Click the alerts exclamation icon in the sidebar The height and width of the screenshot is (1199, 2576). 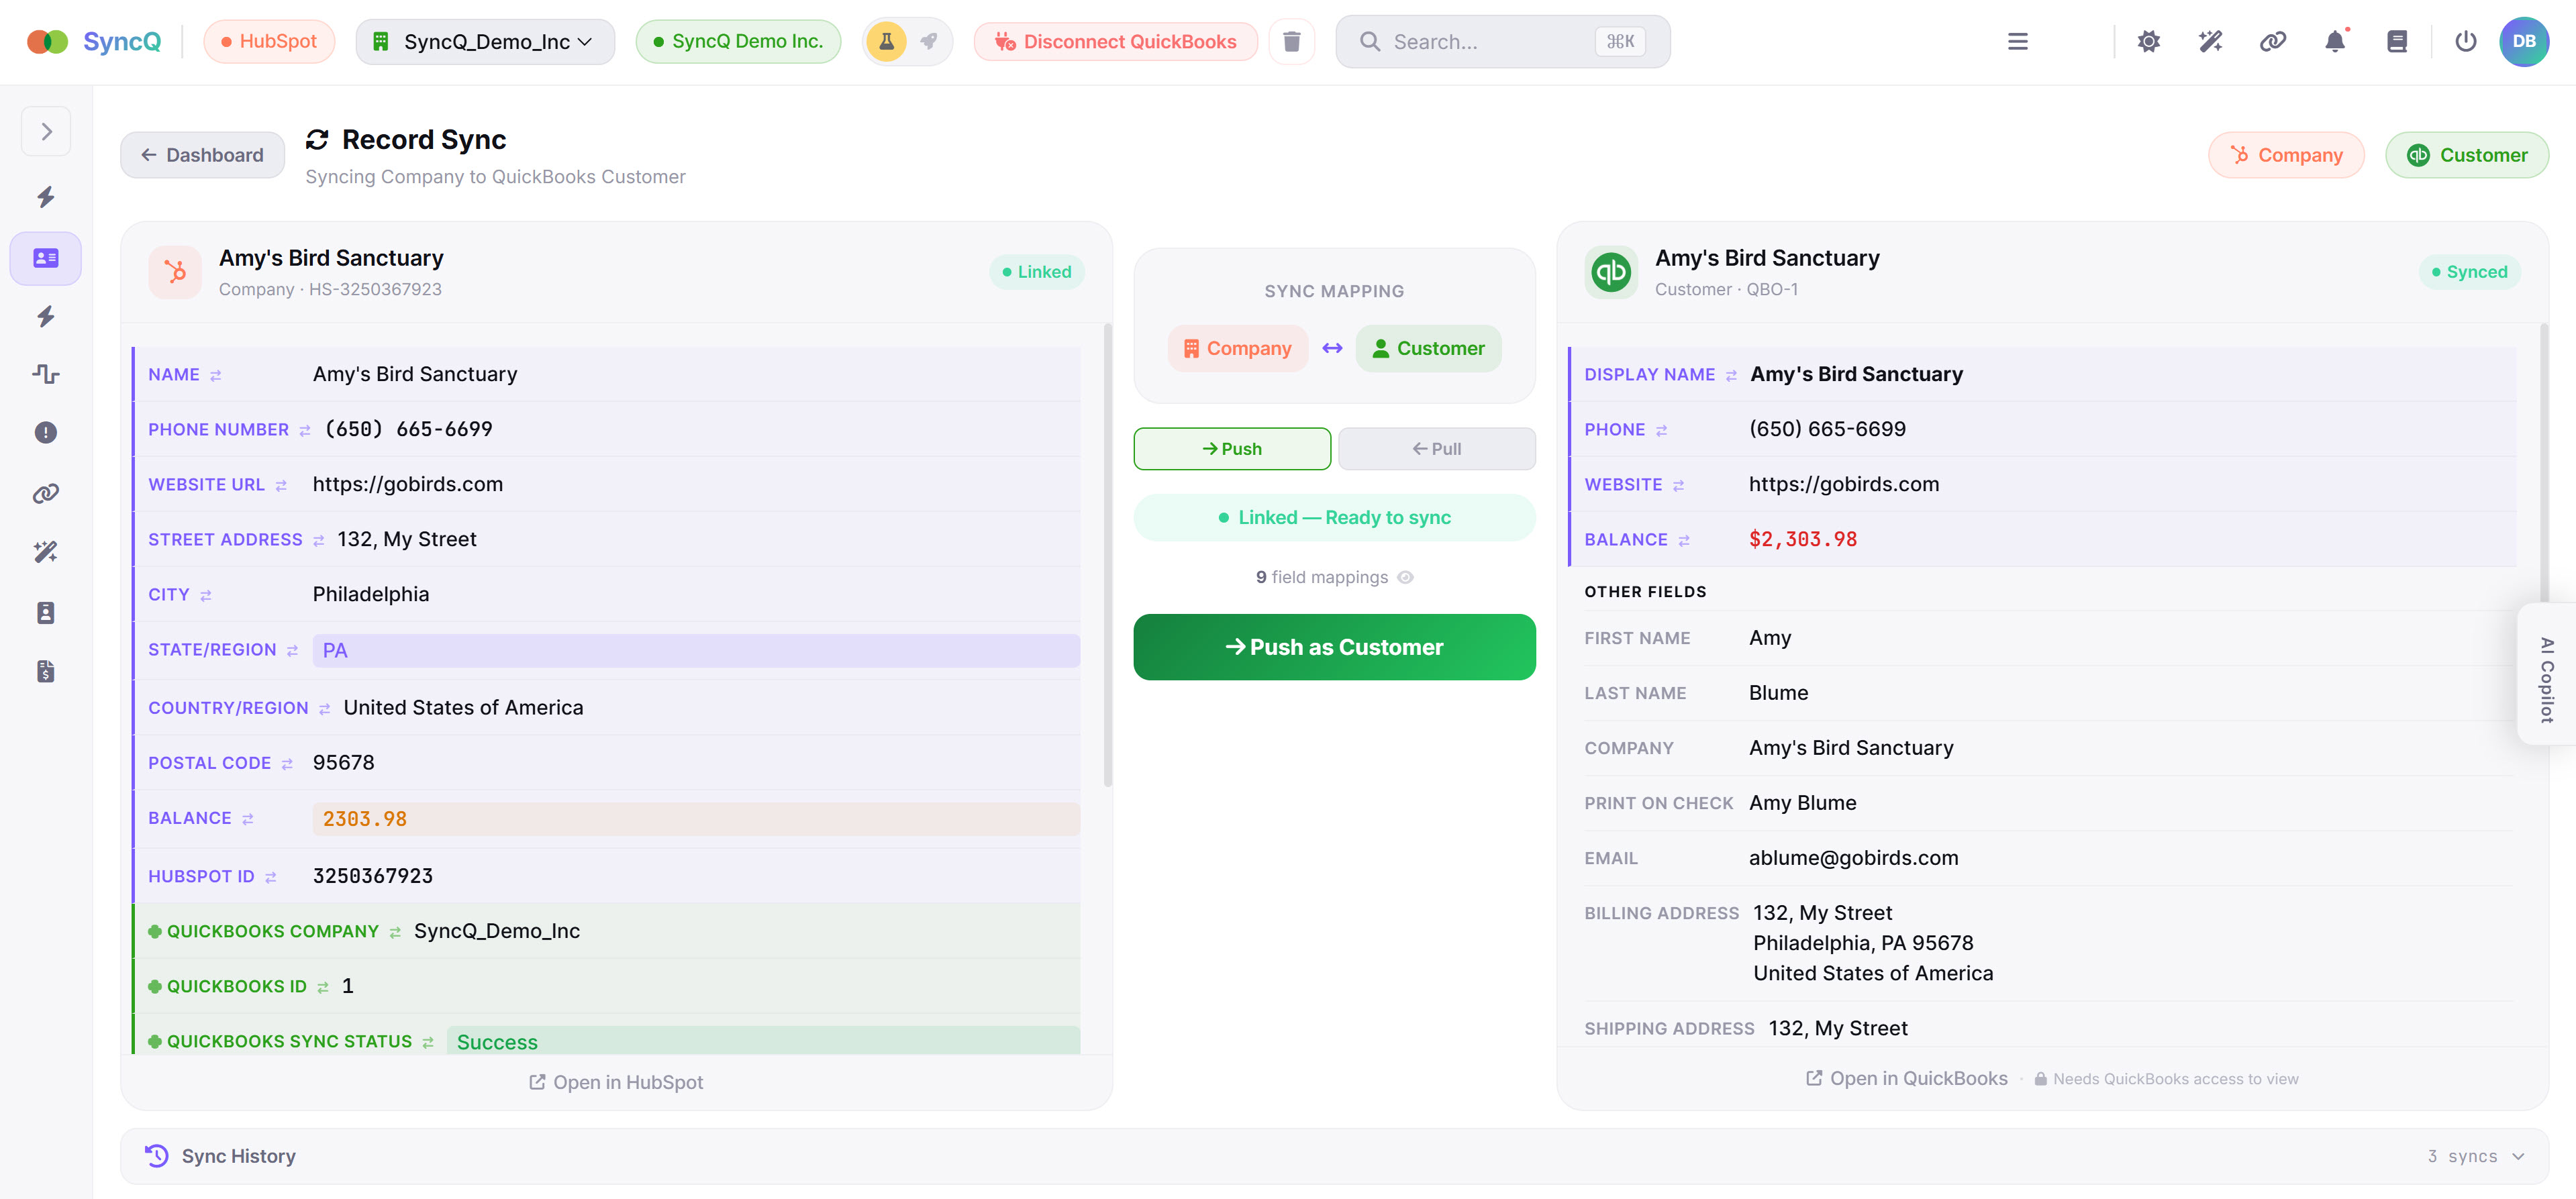pos(45,432)
